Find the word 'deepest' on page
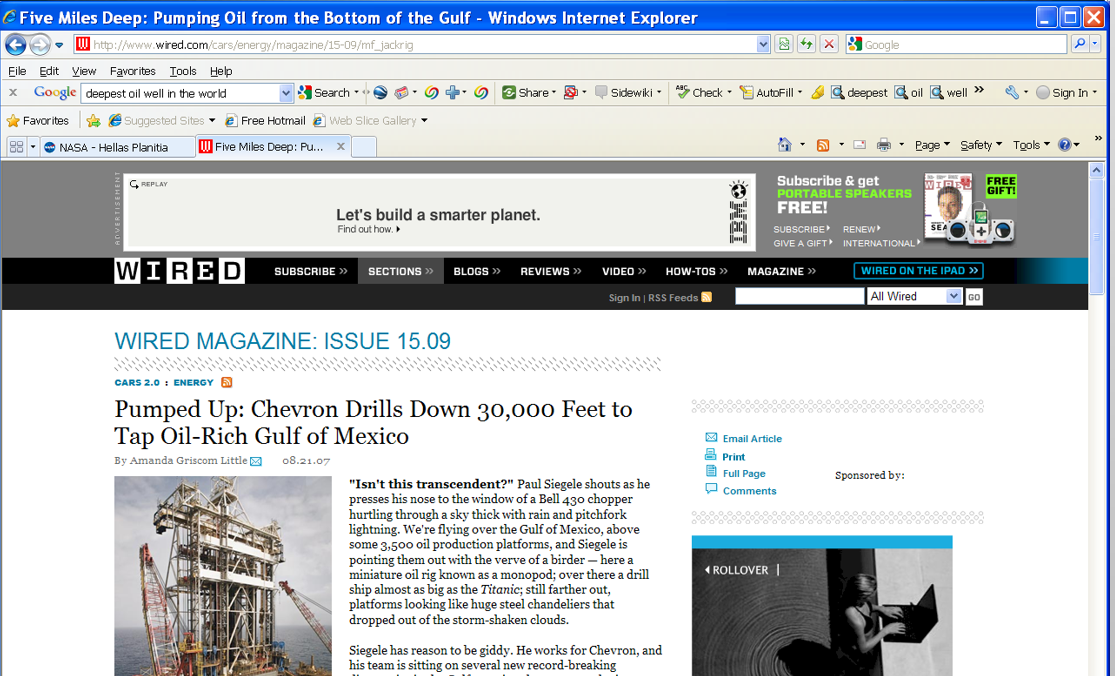This screenshot has height=676, width=1115. pyautogui.click(x=859, y=92)
